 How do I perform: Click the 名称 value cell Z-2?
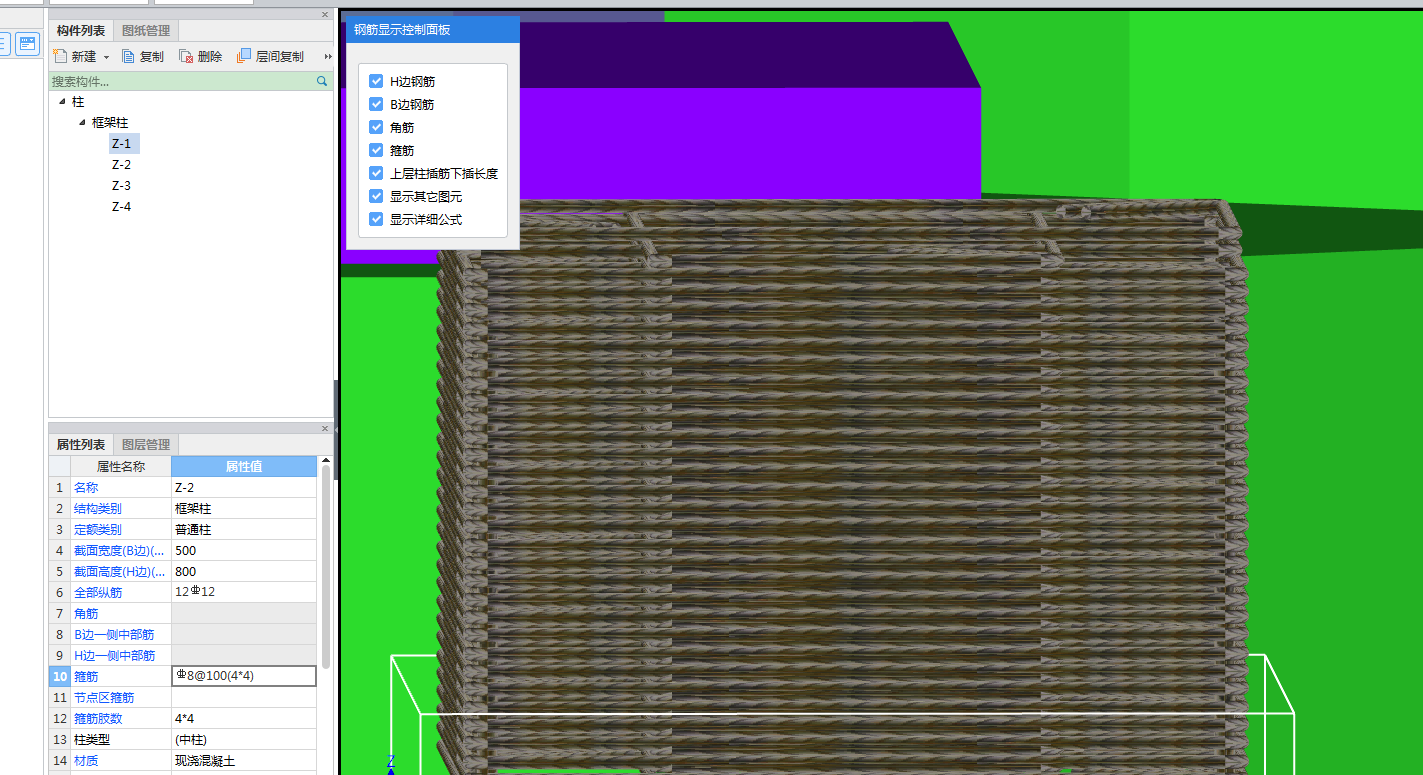[x=244, y=488]
